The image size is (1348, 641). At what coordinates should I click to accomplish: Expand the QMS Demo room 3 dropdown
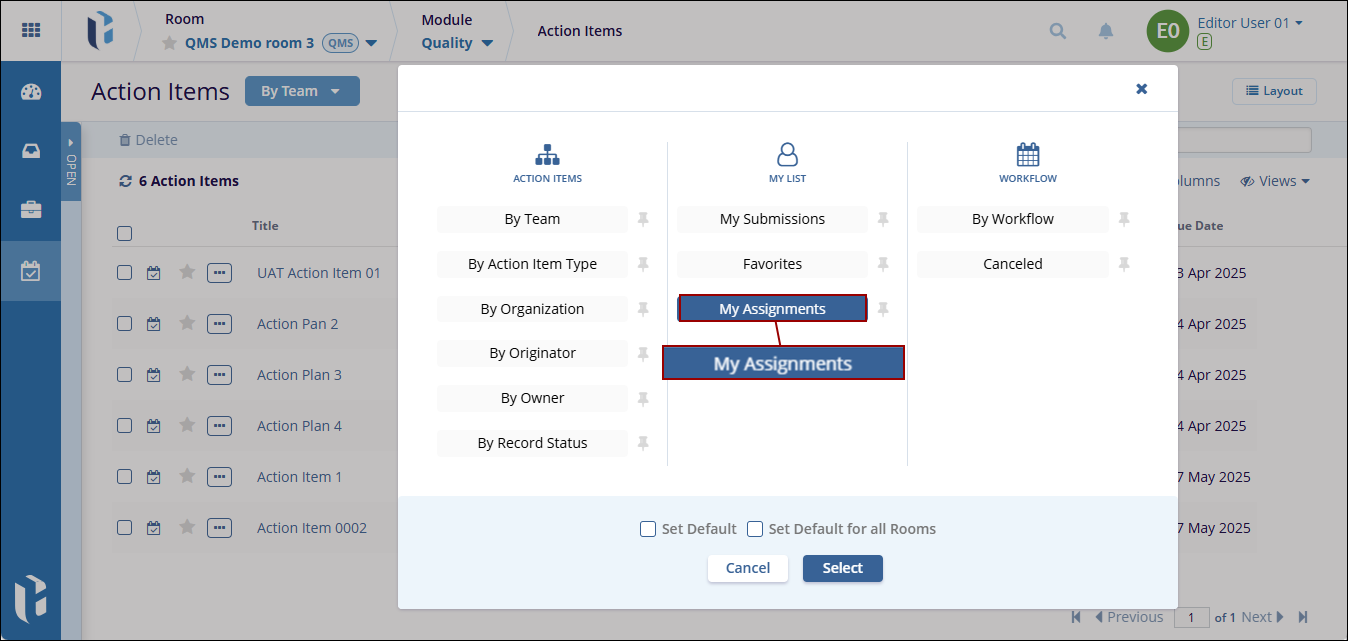[x=371, y=43]
